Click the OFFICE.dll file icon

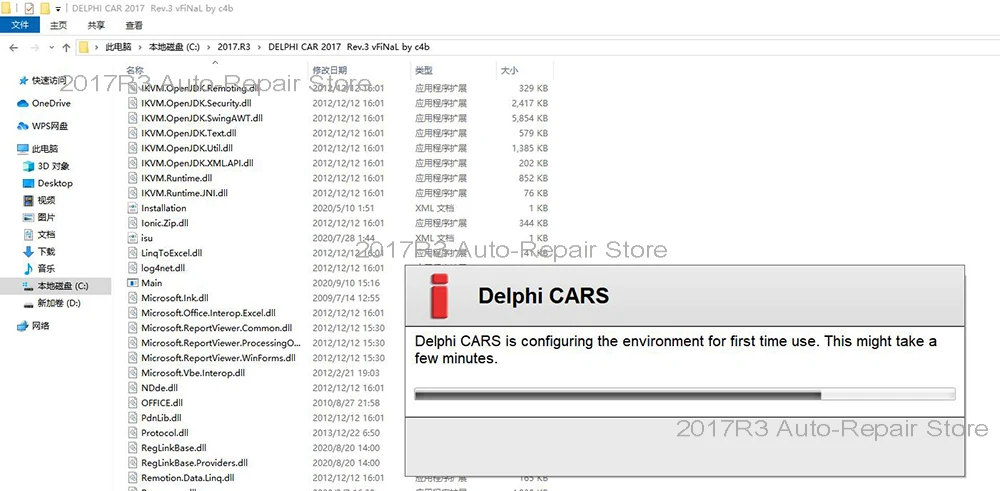point(133,403)
